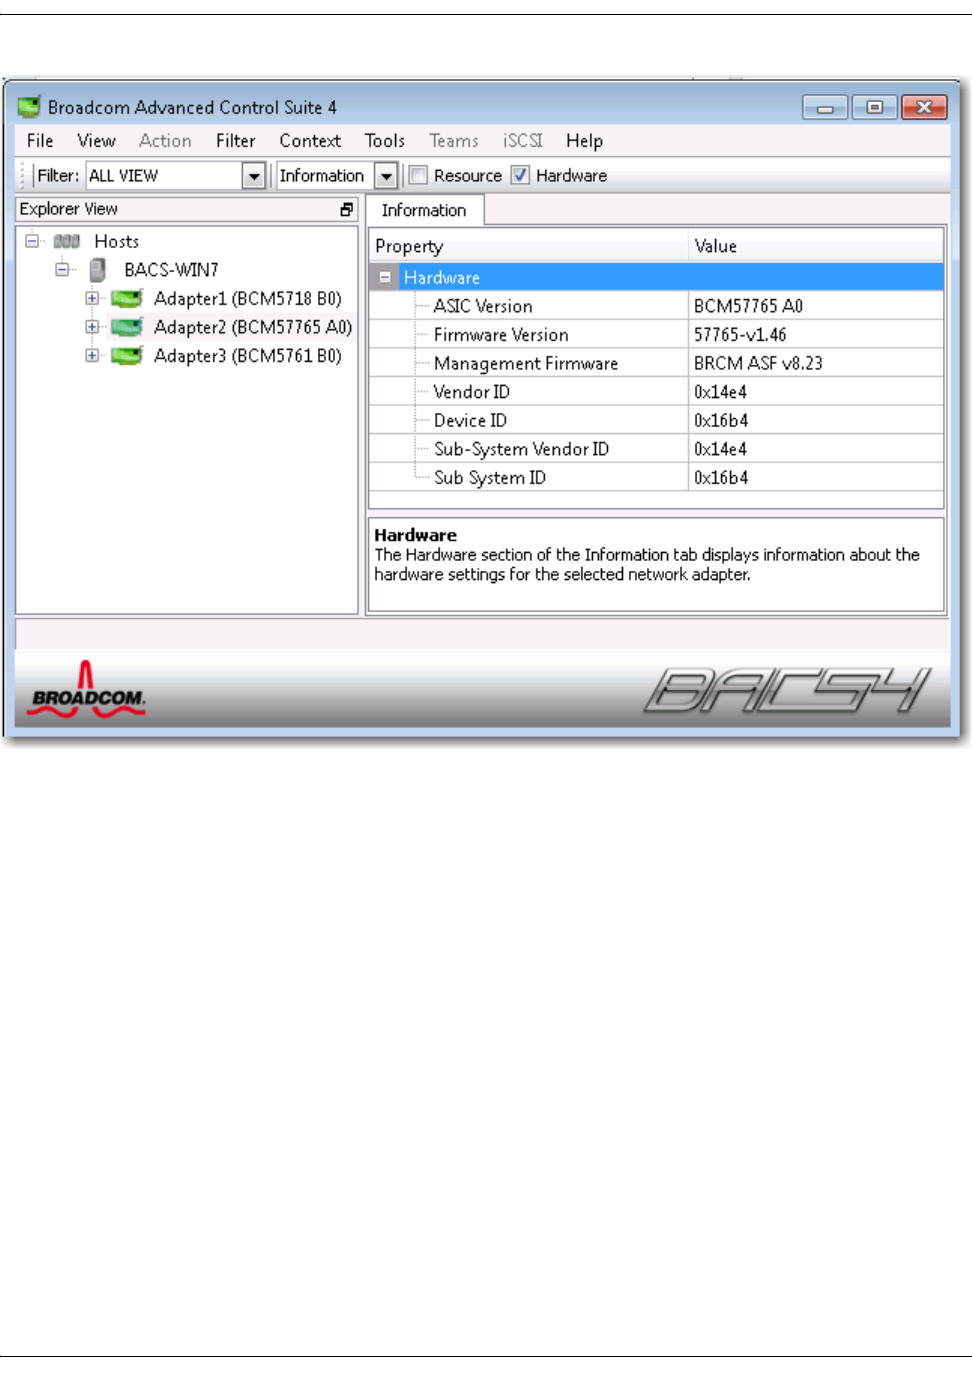Open the Help menu
972x1377 pixels.
584,141
